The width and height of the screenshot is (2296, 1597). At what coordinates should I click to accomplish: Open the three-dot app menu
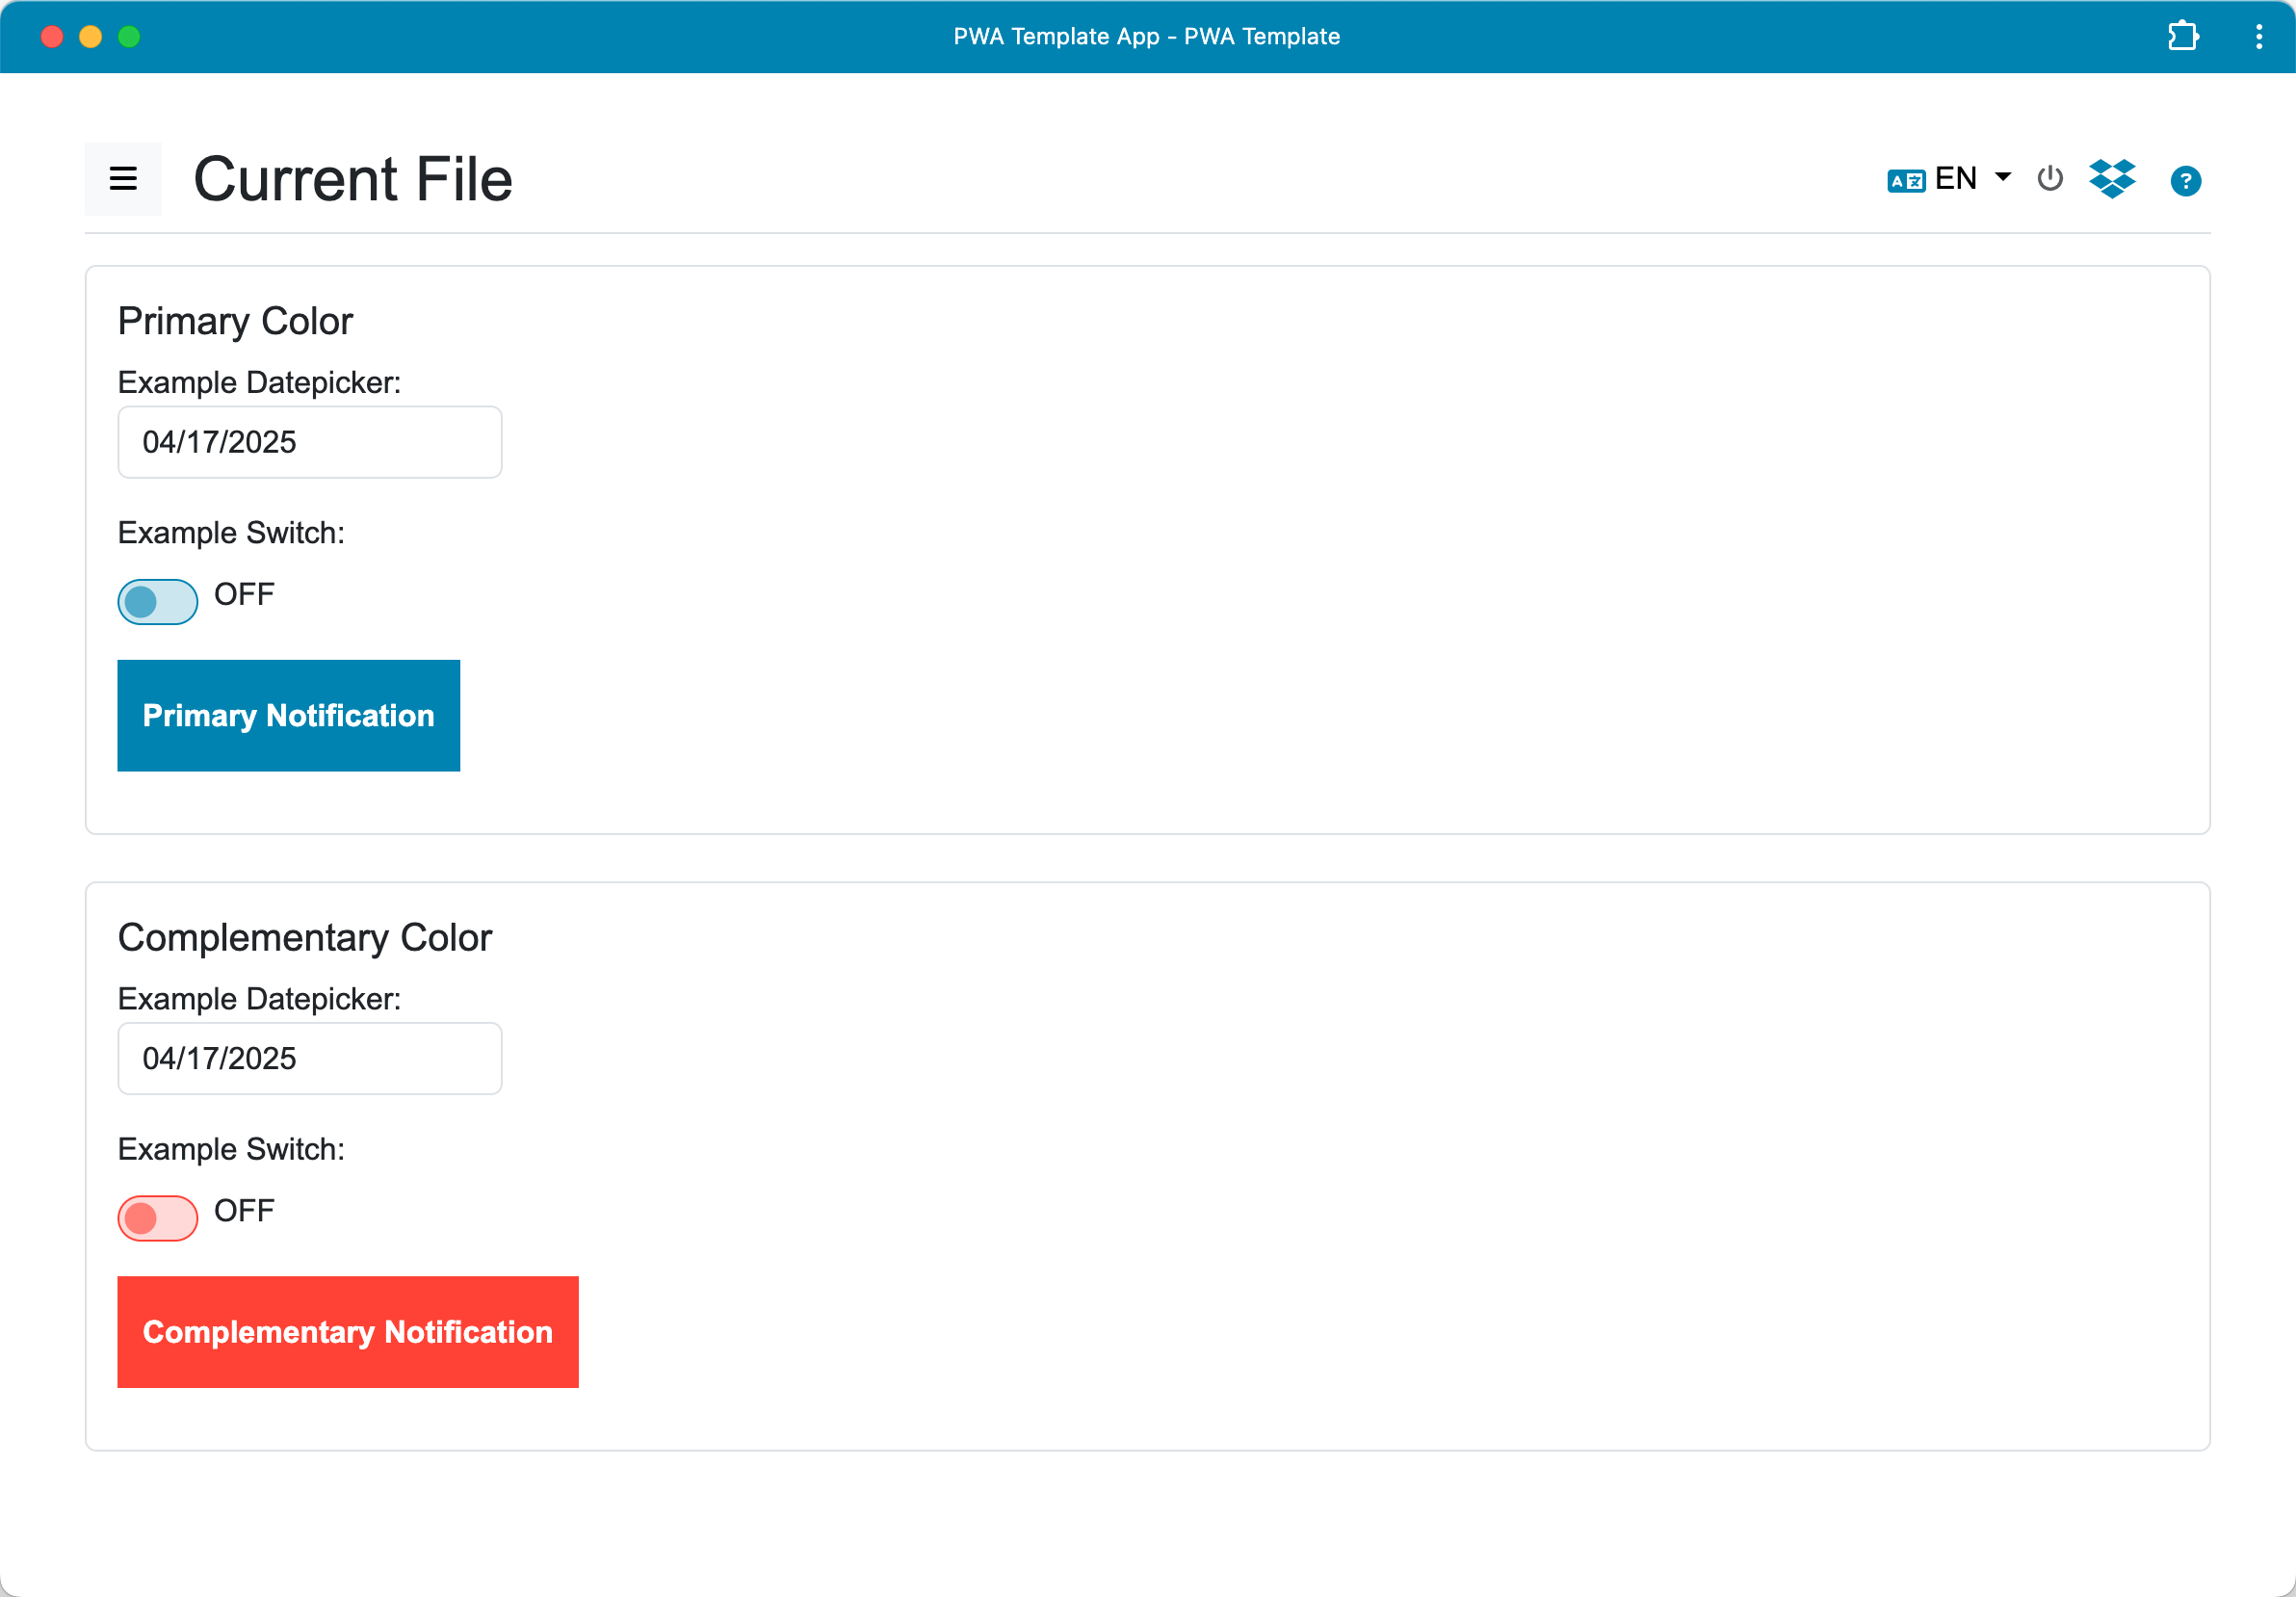tap(2258, 37)
